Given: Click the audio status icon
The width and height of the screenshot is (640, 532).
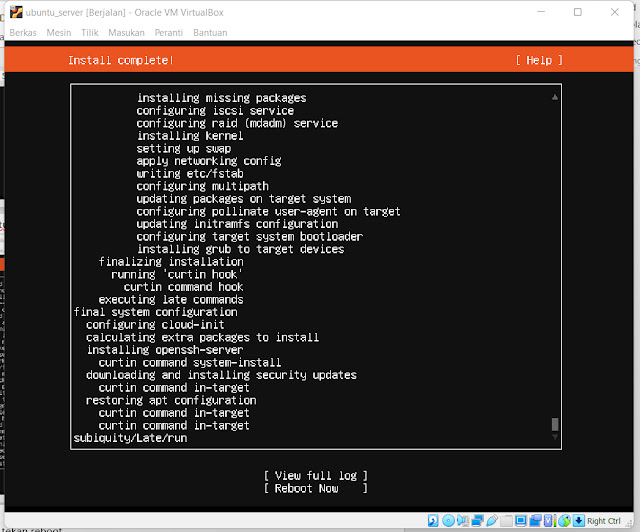Looking at the screenshot, I should pos(463,521).
